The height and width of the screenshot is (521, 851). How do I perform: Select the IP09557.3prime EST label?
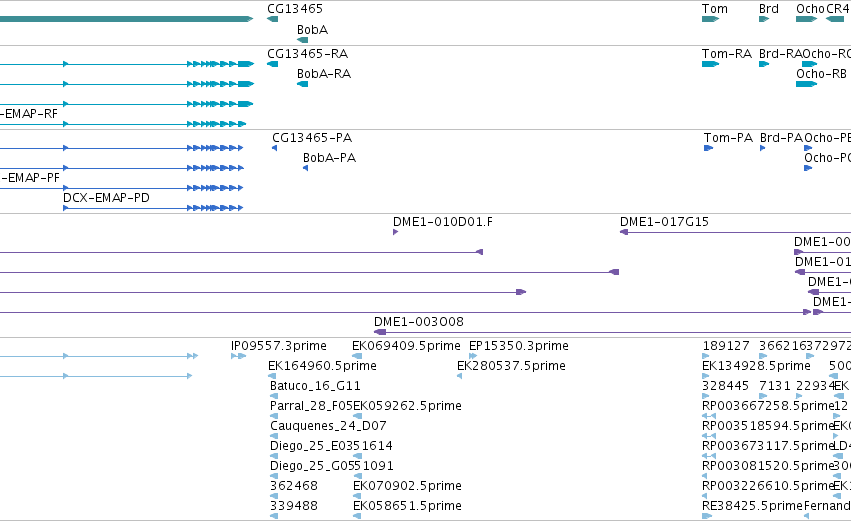[x=279, y=346]
